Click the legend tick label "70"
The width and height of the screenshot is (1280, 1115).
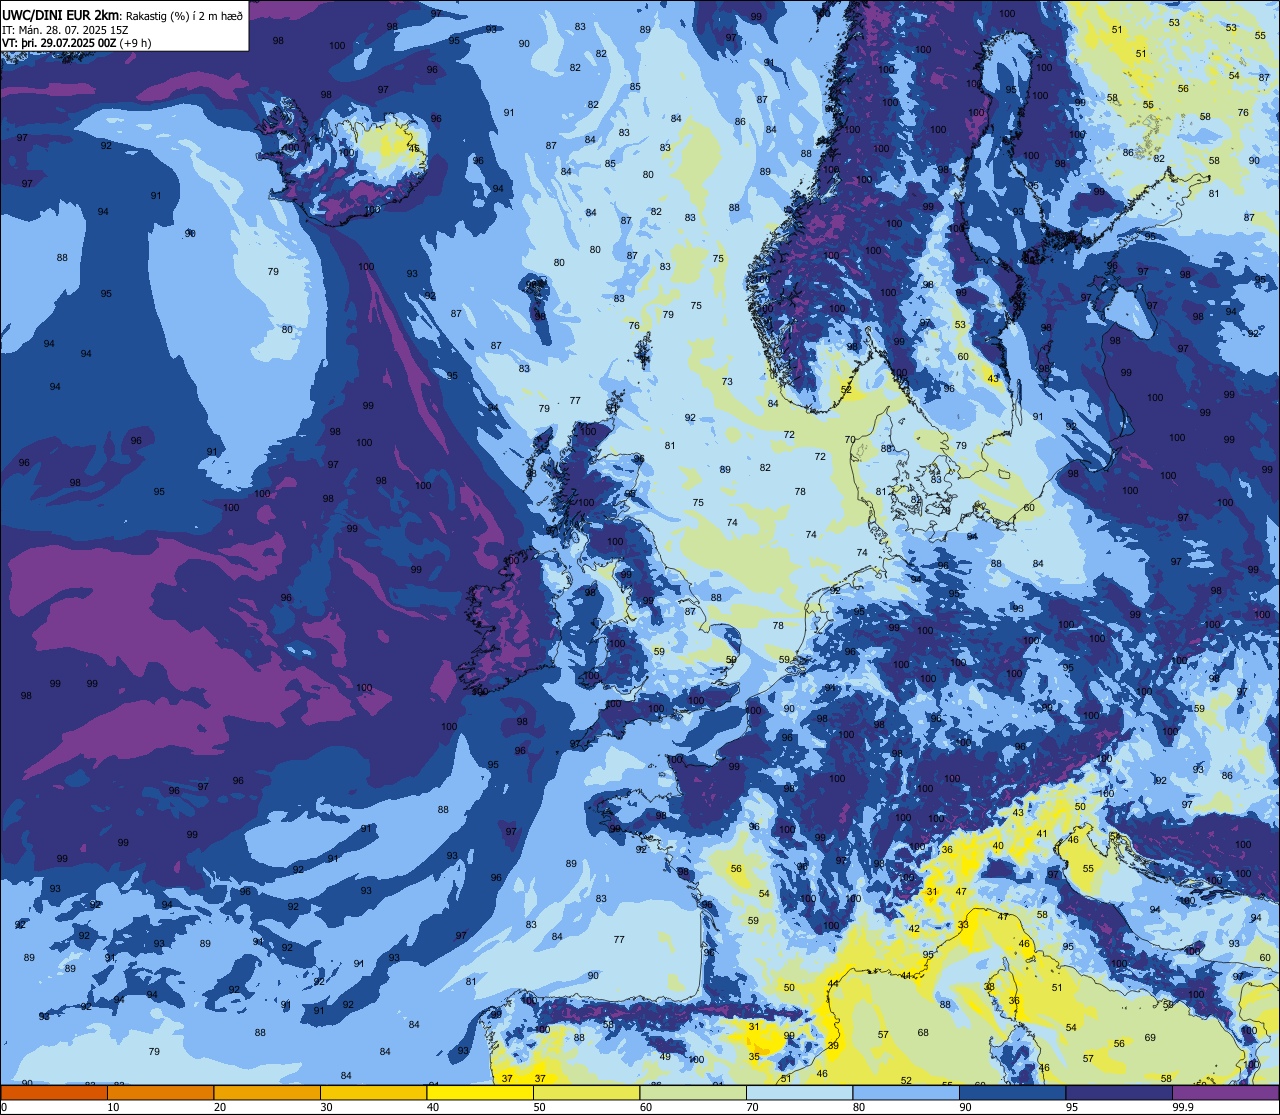tap(752, 1107)
